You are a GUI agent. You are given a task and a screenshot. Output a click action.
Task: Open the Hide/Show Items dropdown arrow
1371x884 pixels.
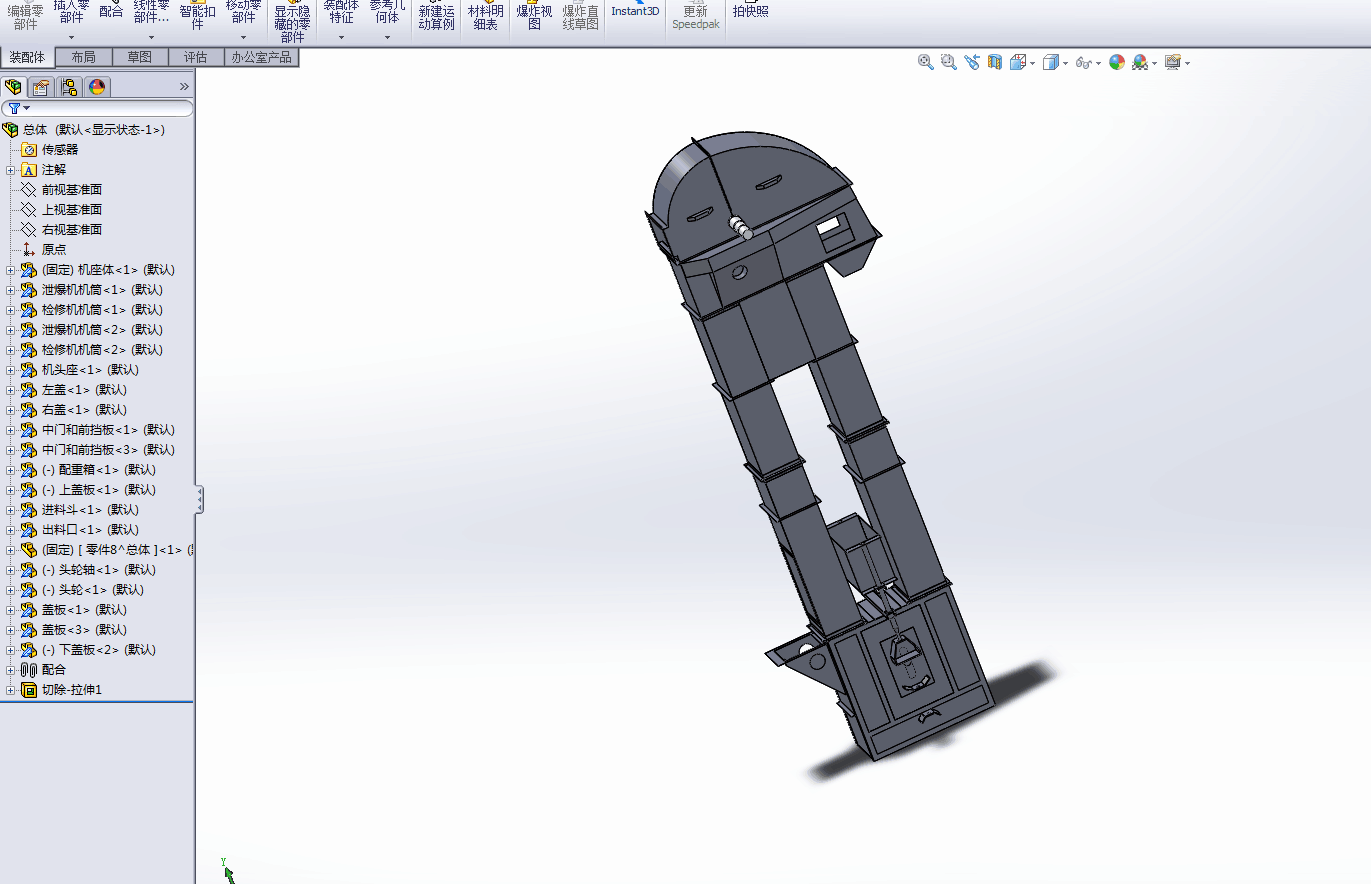coord(1098,63)
